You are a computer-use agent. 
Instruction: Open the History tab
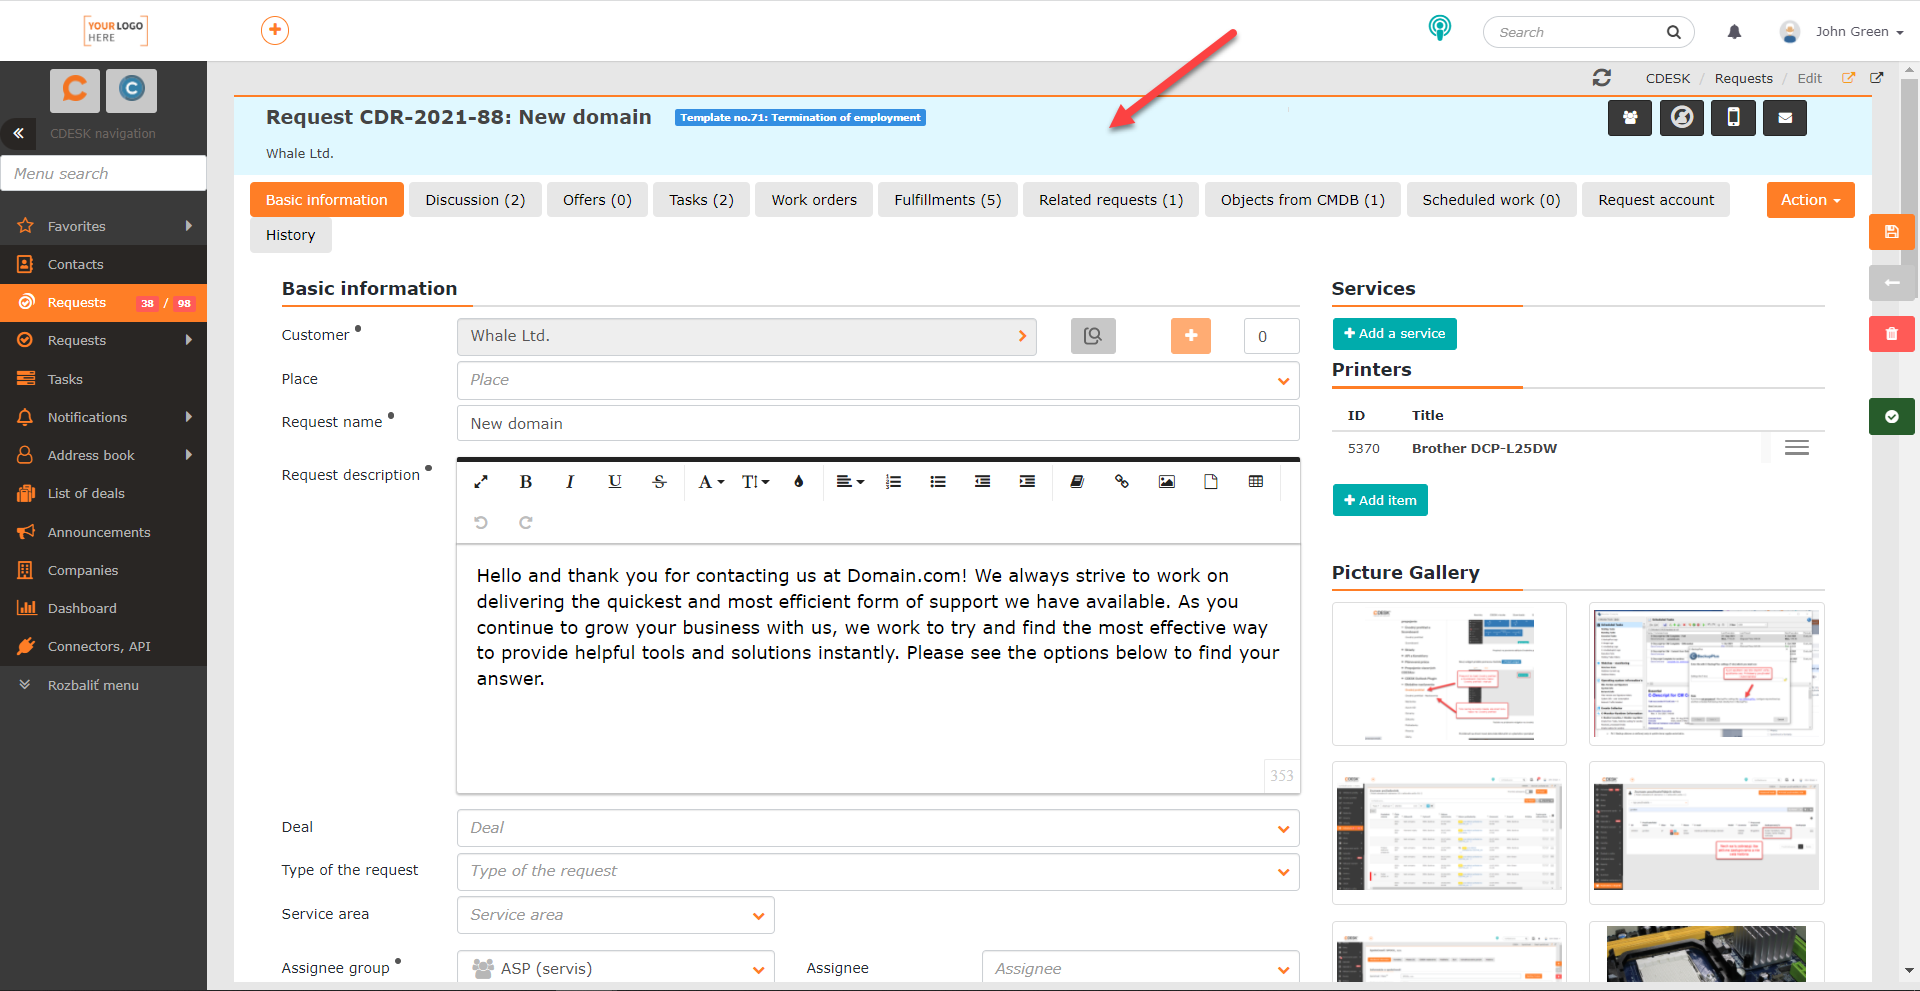pos(290,235)
